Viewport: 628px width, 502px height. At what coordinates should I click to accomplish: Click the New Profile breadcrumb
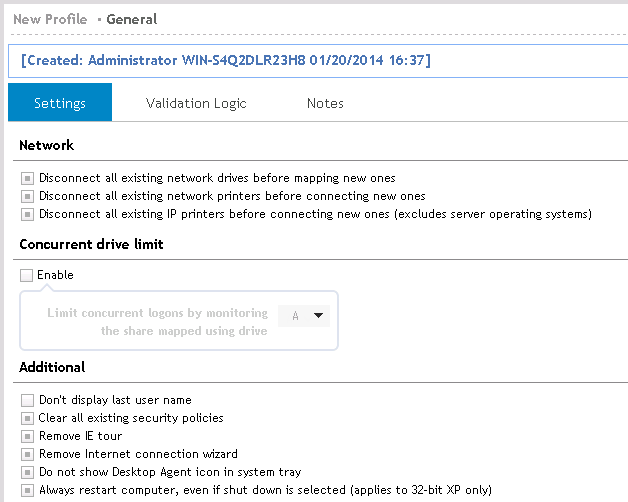pyautogui.click(x=49, y=19)
